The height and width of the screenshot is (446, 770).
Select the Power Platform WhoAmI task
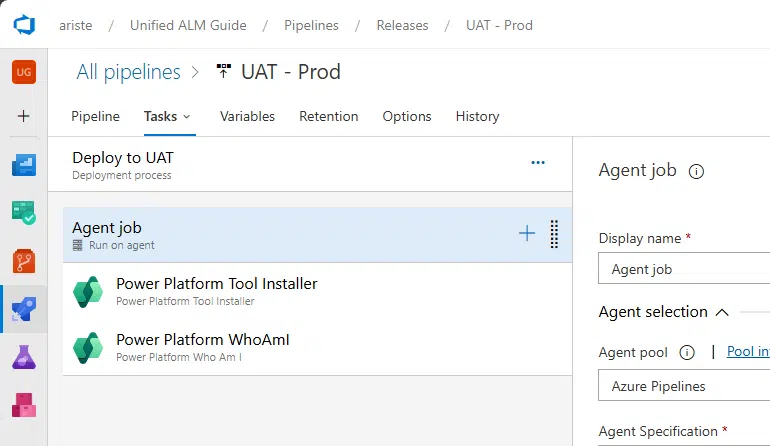(x=317, y=347)
